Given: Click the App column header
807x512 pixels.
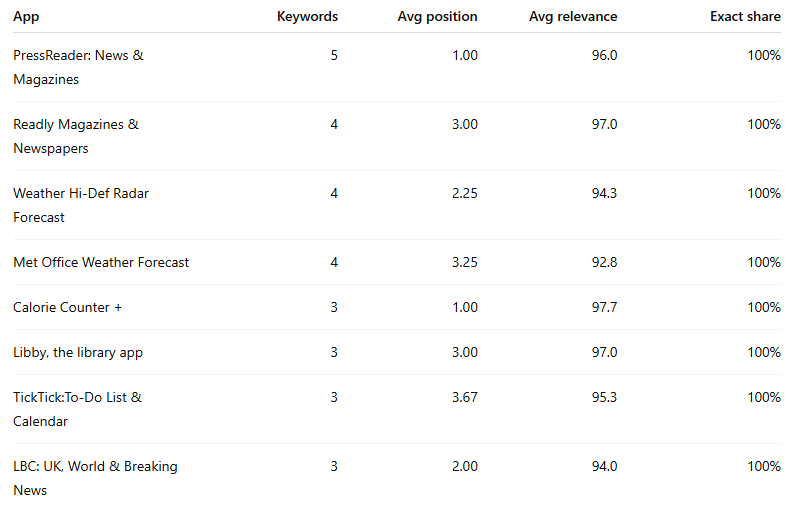Looking at the screenshot, I should (x=26, y=16).
